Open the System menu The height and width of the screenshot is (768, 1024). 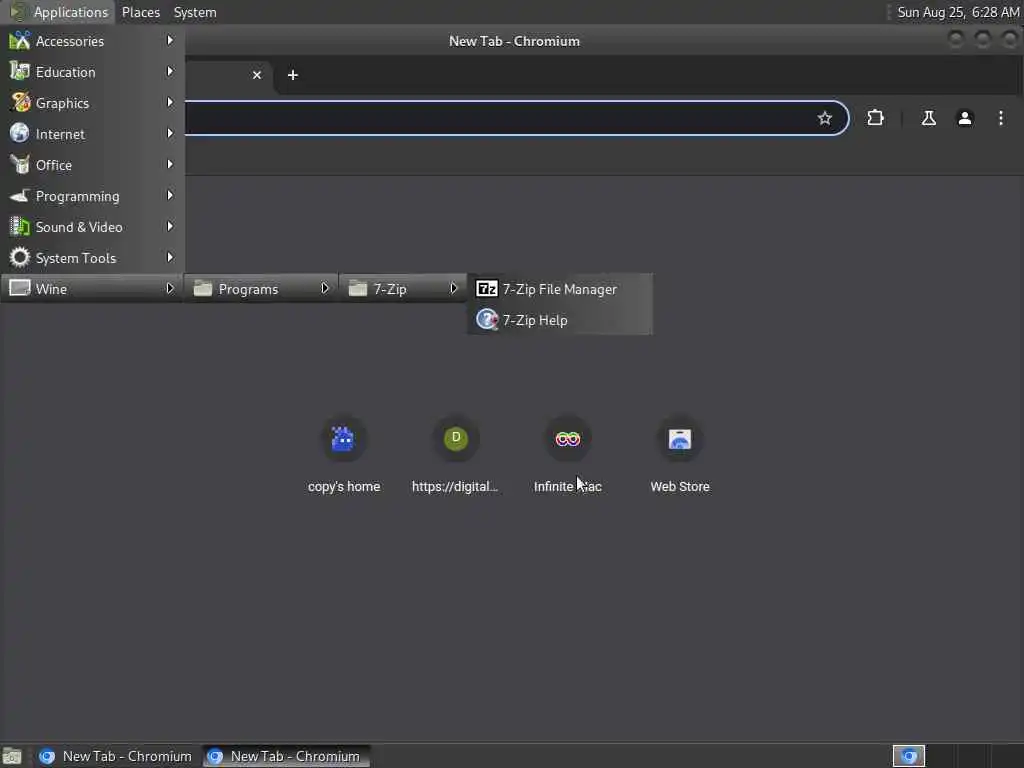[x=195, y=12]
